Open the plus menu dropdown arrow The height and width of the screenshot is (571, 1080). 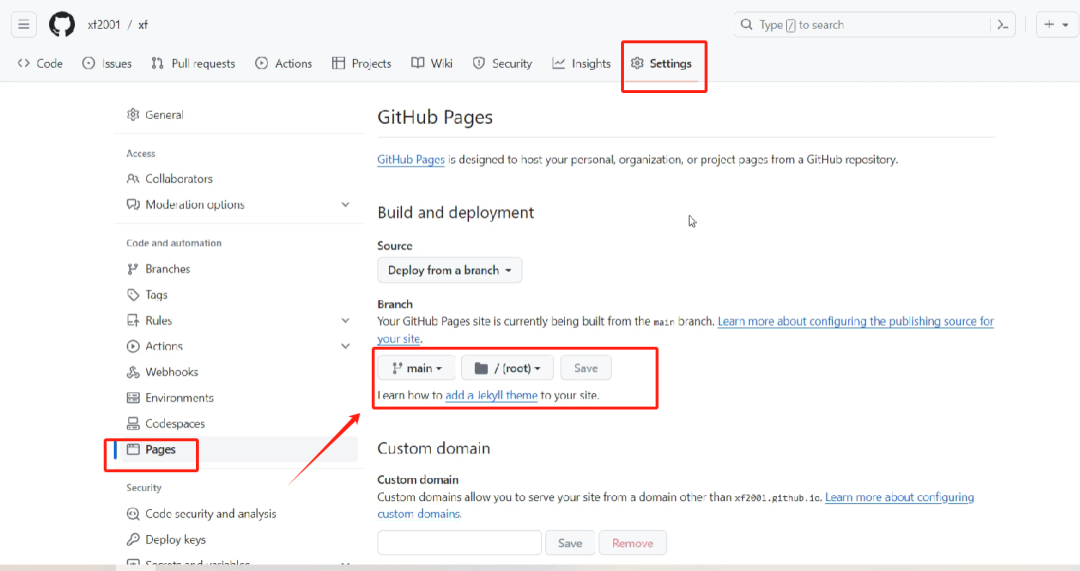[1066, 25]
